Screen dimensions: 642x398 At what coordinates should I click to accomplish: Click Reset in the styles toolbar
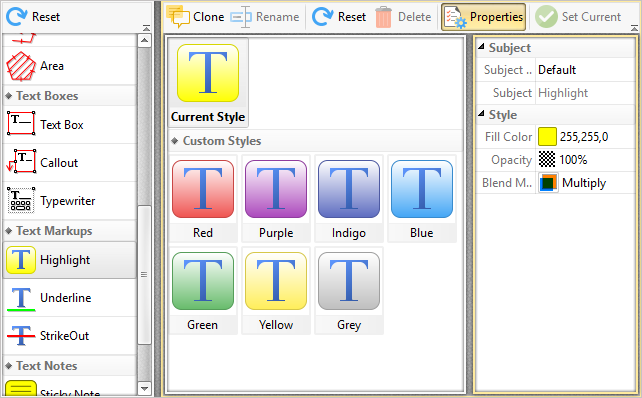(339, 17)
